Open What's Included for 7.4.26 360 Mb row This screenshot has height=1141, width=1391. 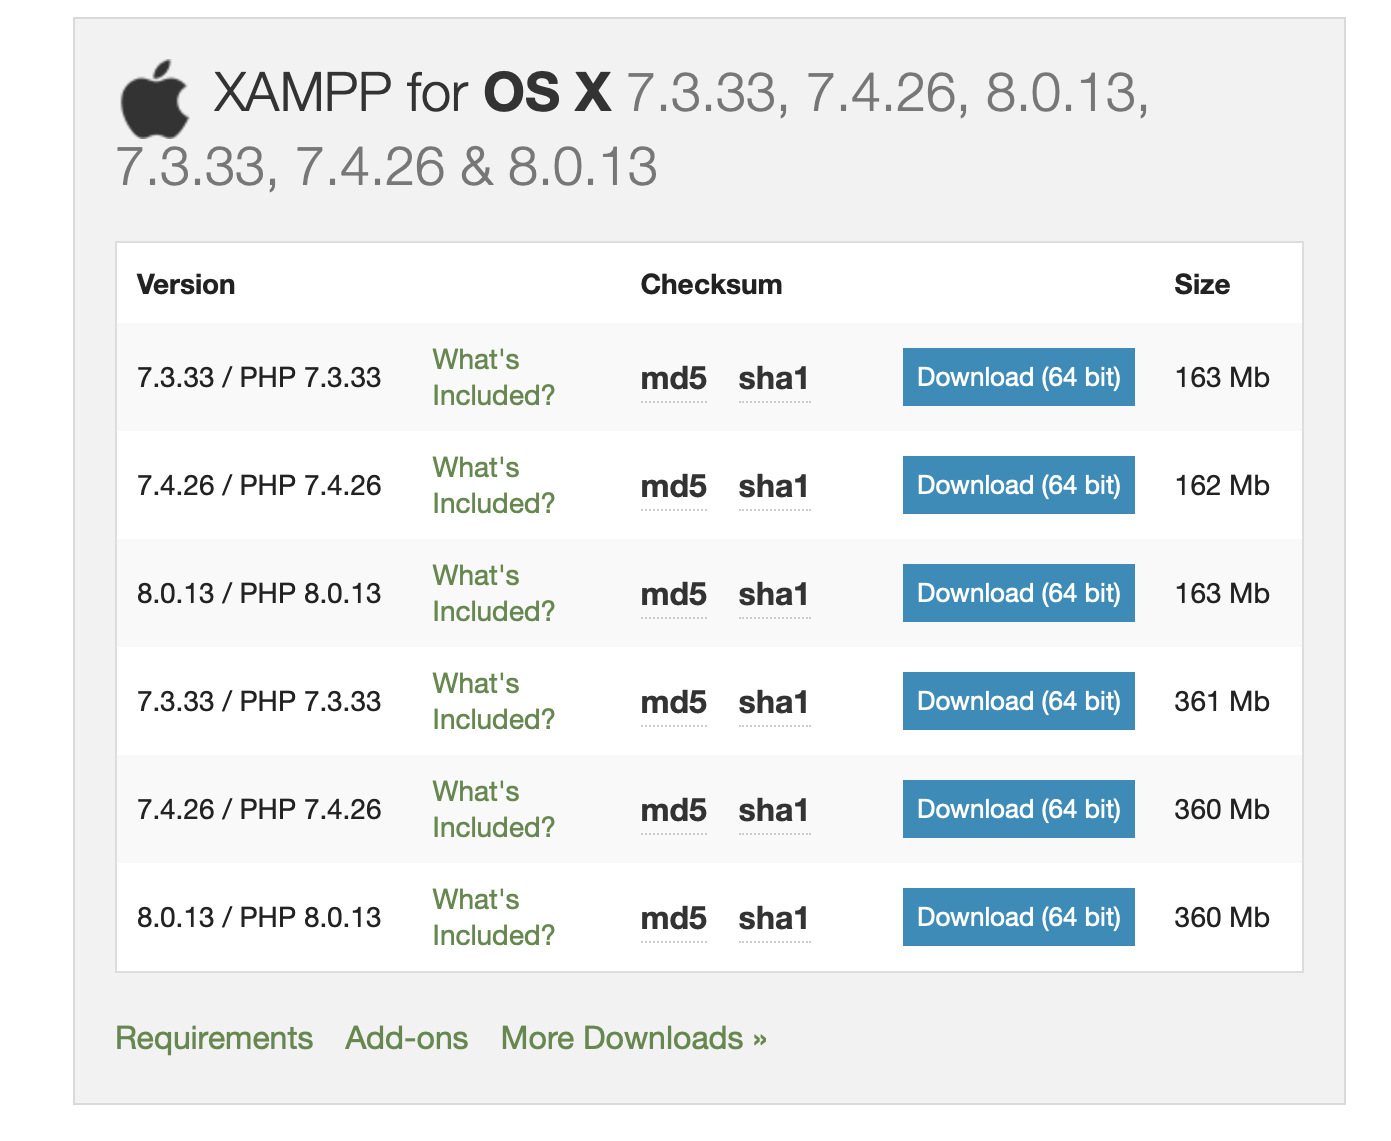coord(493,809)
